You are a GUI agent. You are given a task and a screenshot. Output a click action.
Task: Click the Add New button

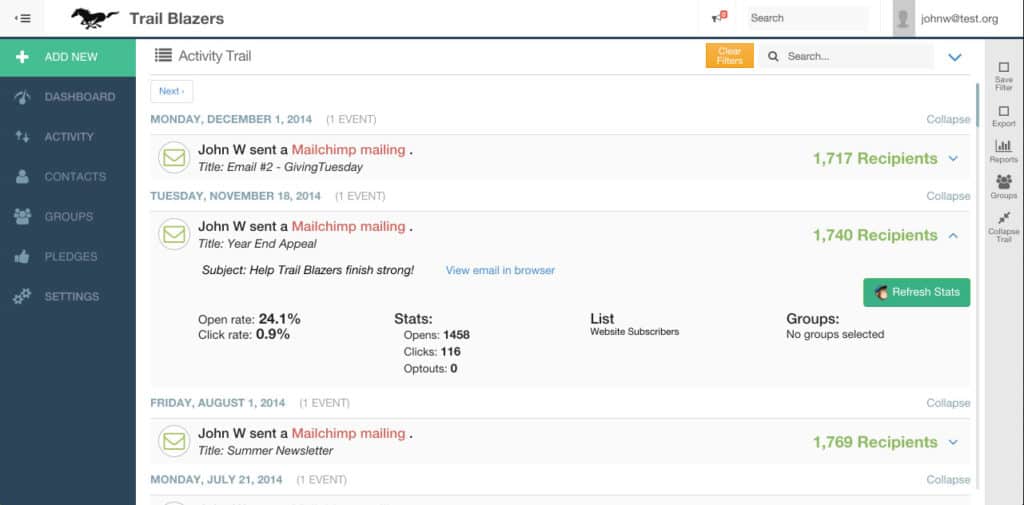(x=68, y=57)
